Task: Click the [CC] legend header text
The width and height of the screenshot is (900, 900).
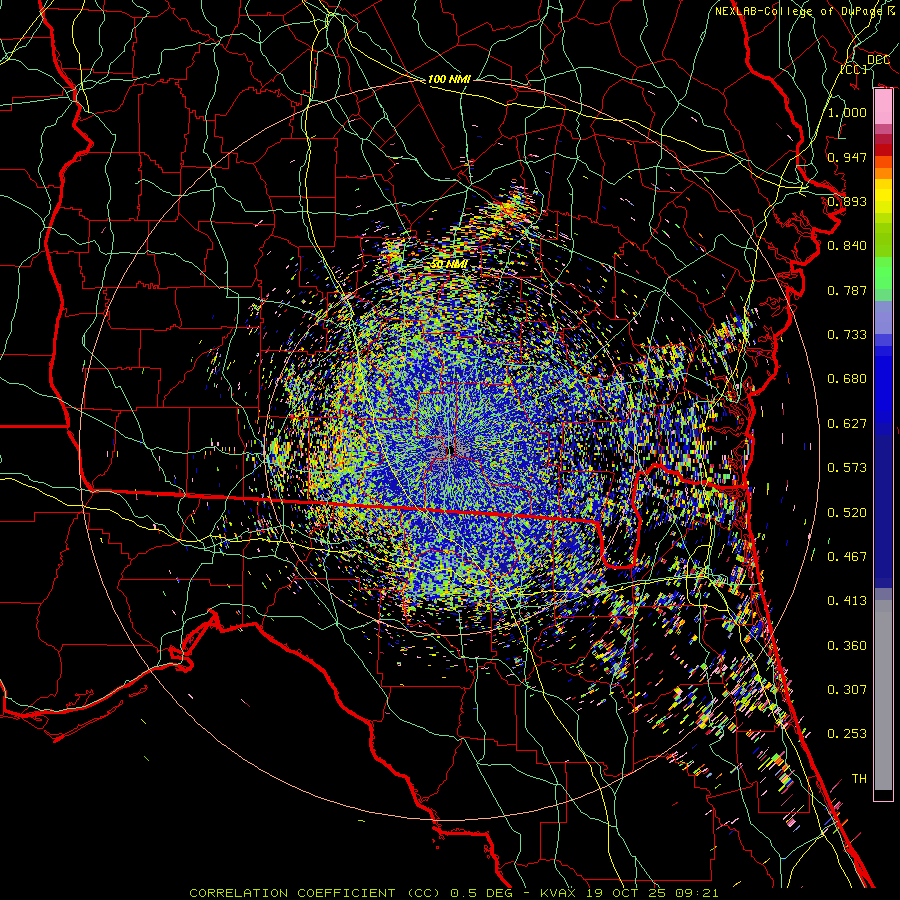Action: click(x=854, y=69)
